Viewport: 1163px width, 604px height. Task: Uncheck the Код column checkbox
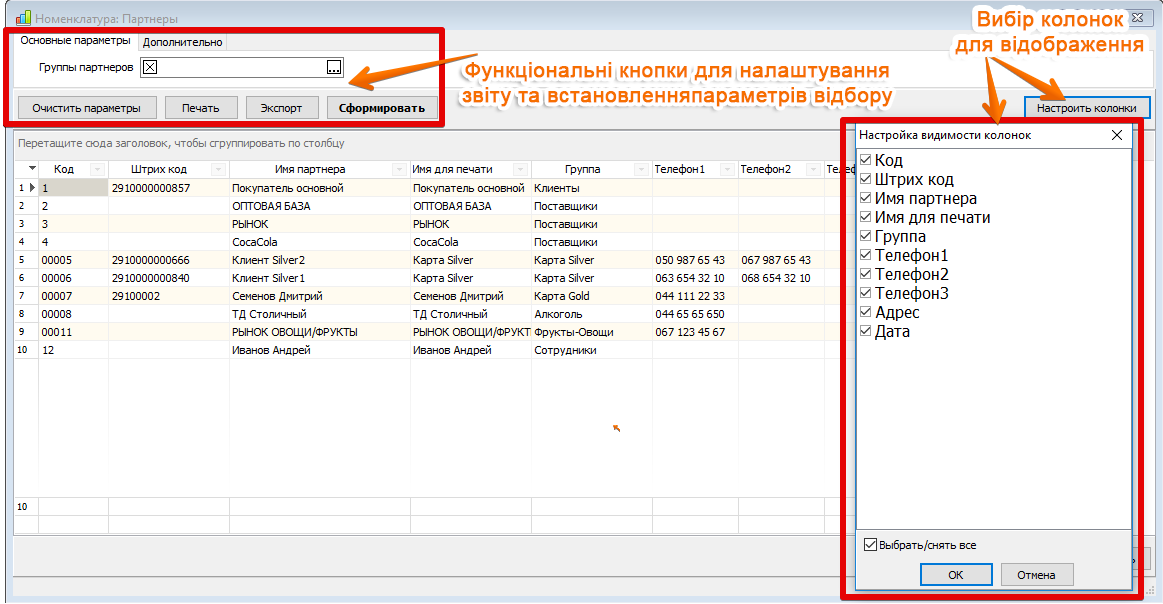tap(865, 160)
